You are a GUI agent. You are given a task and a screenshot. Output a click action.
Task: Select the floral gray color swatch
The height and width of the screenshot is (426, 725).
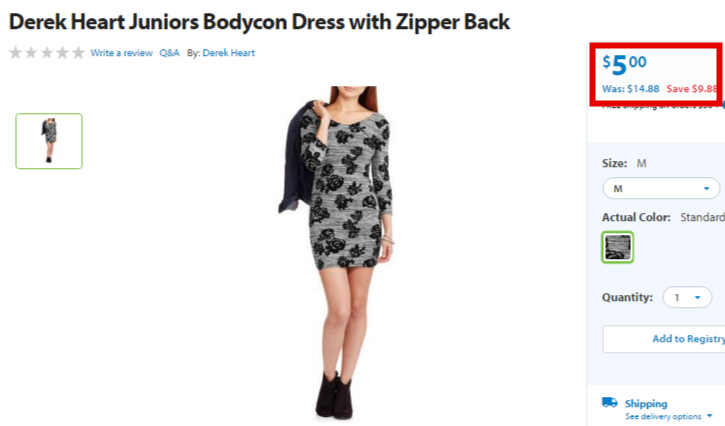[x=618, y=247]
